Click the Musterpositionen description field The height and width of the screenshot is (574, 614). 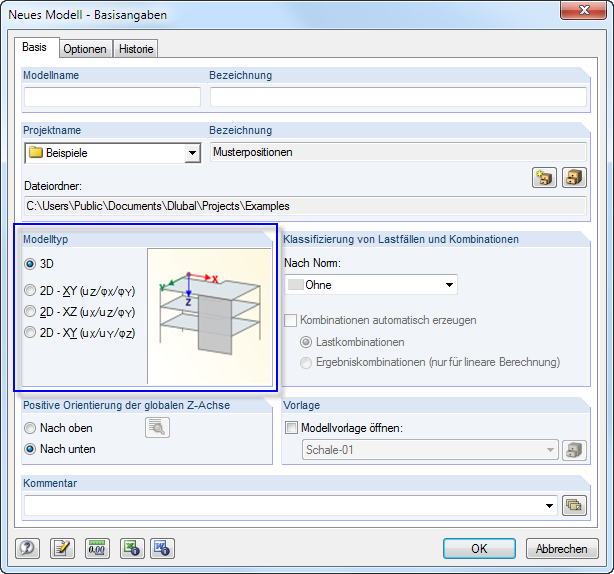click(398, 152)
